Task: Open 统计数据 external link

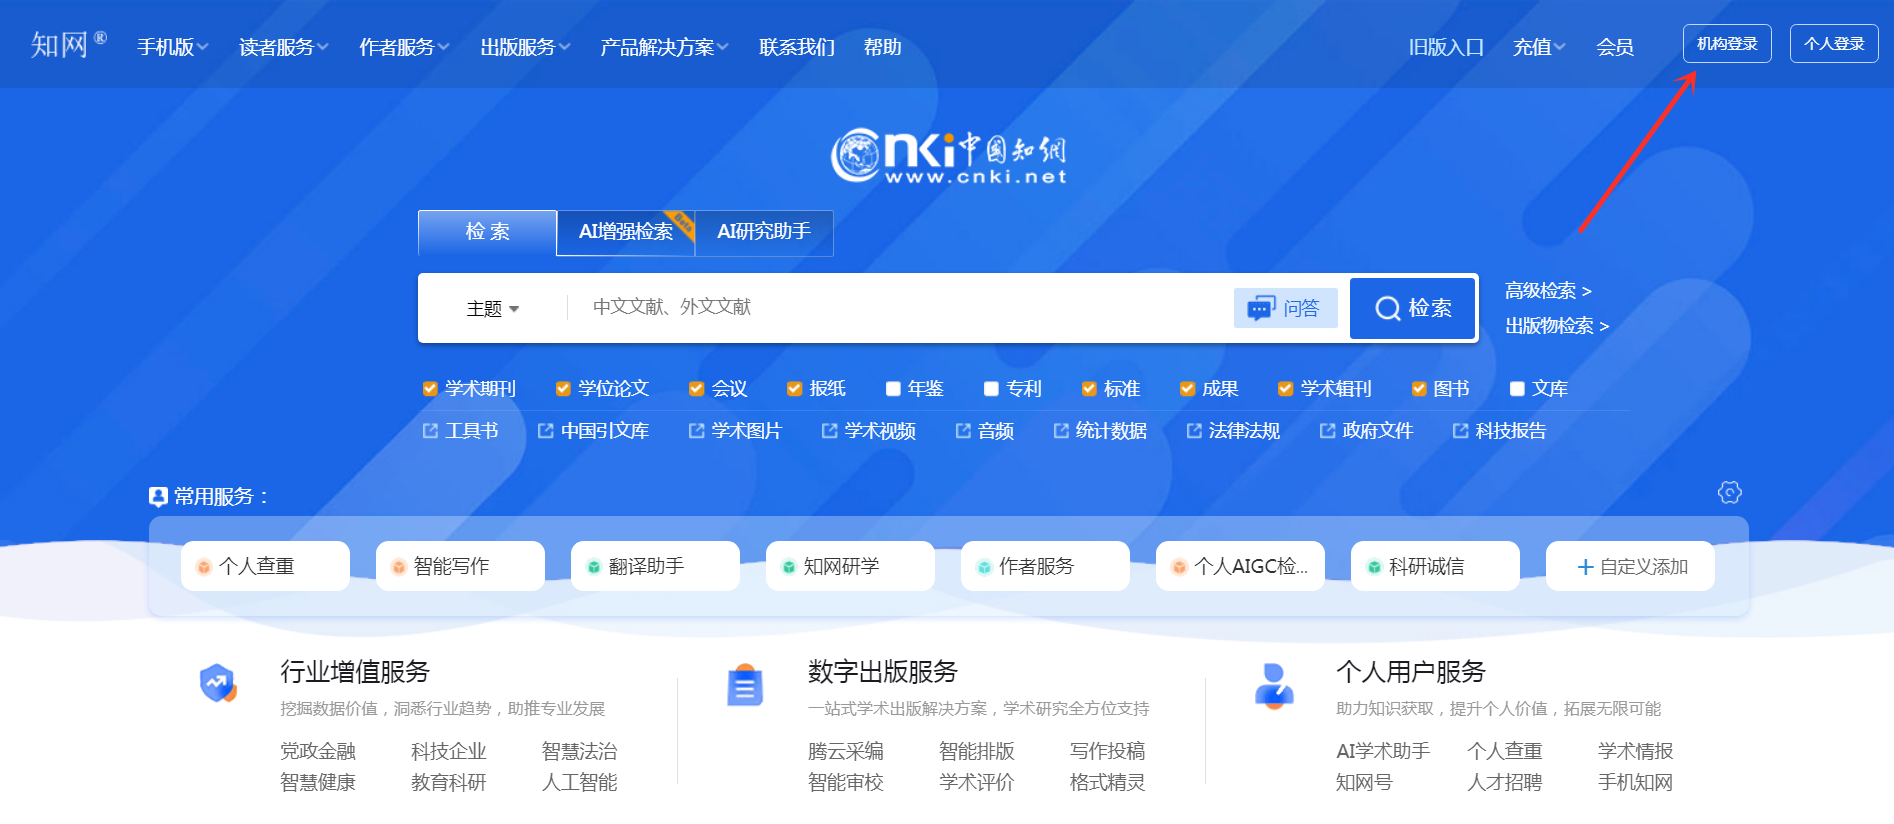Action: [1100, 431]
